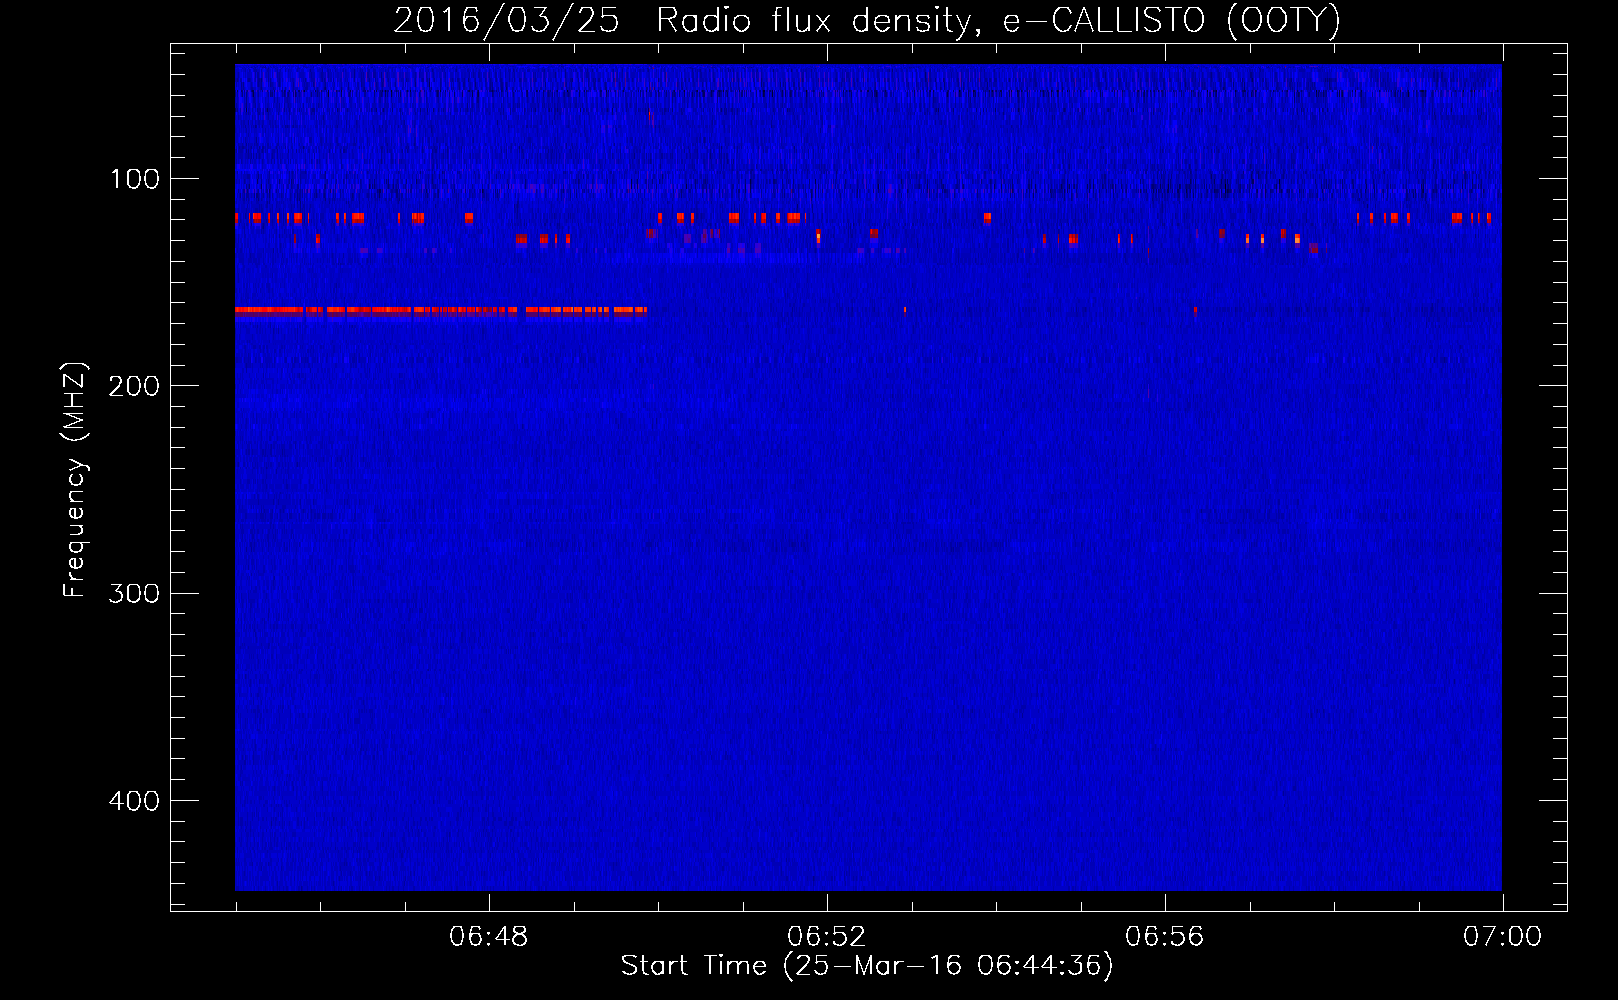Click the 300 frequency tick label
Screen dimensions: 1618x1000
click(134, 593)
